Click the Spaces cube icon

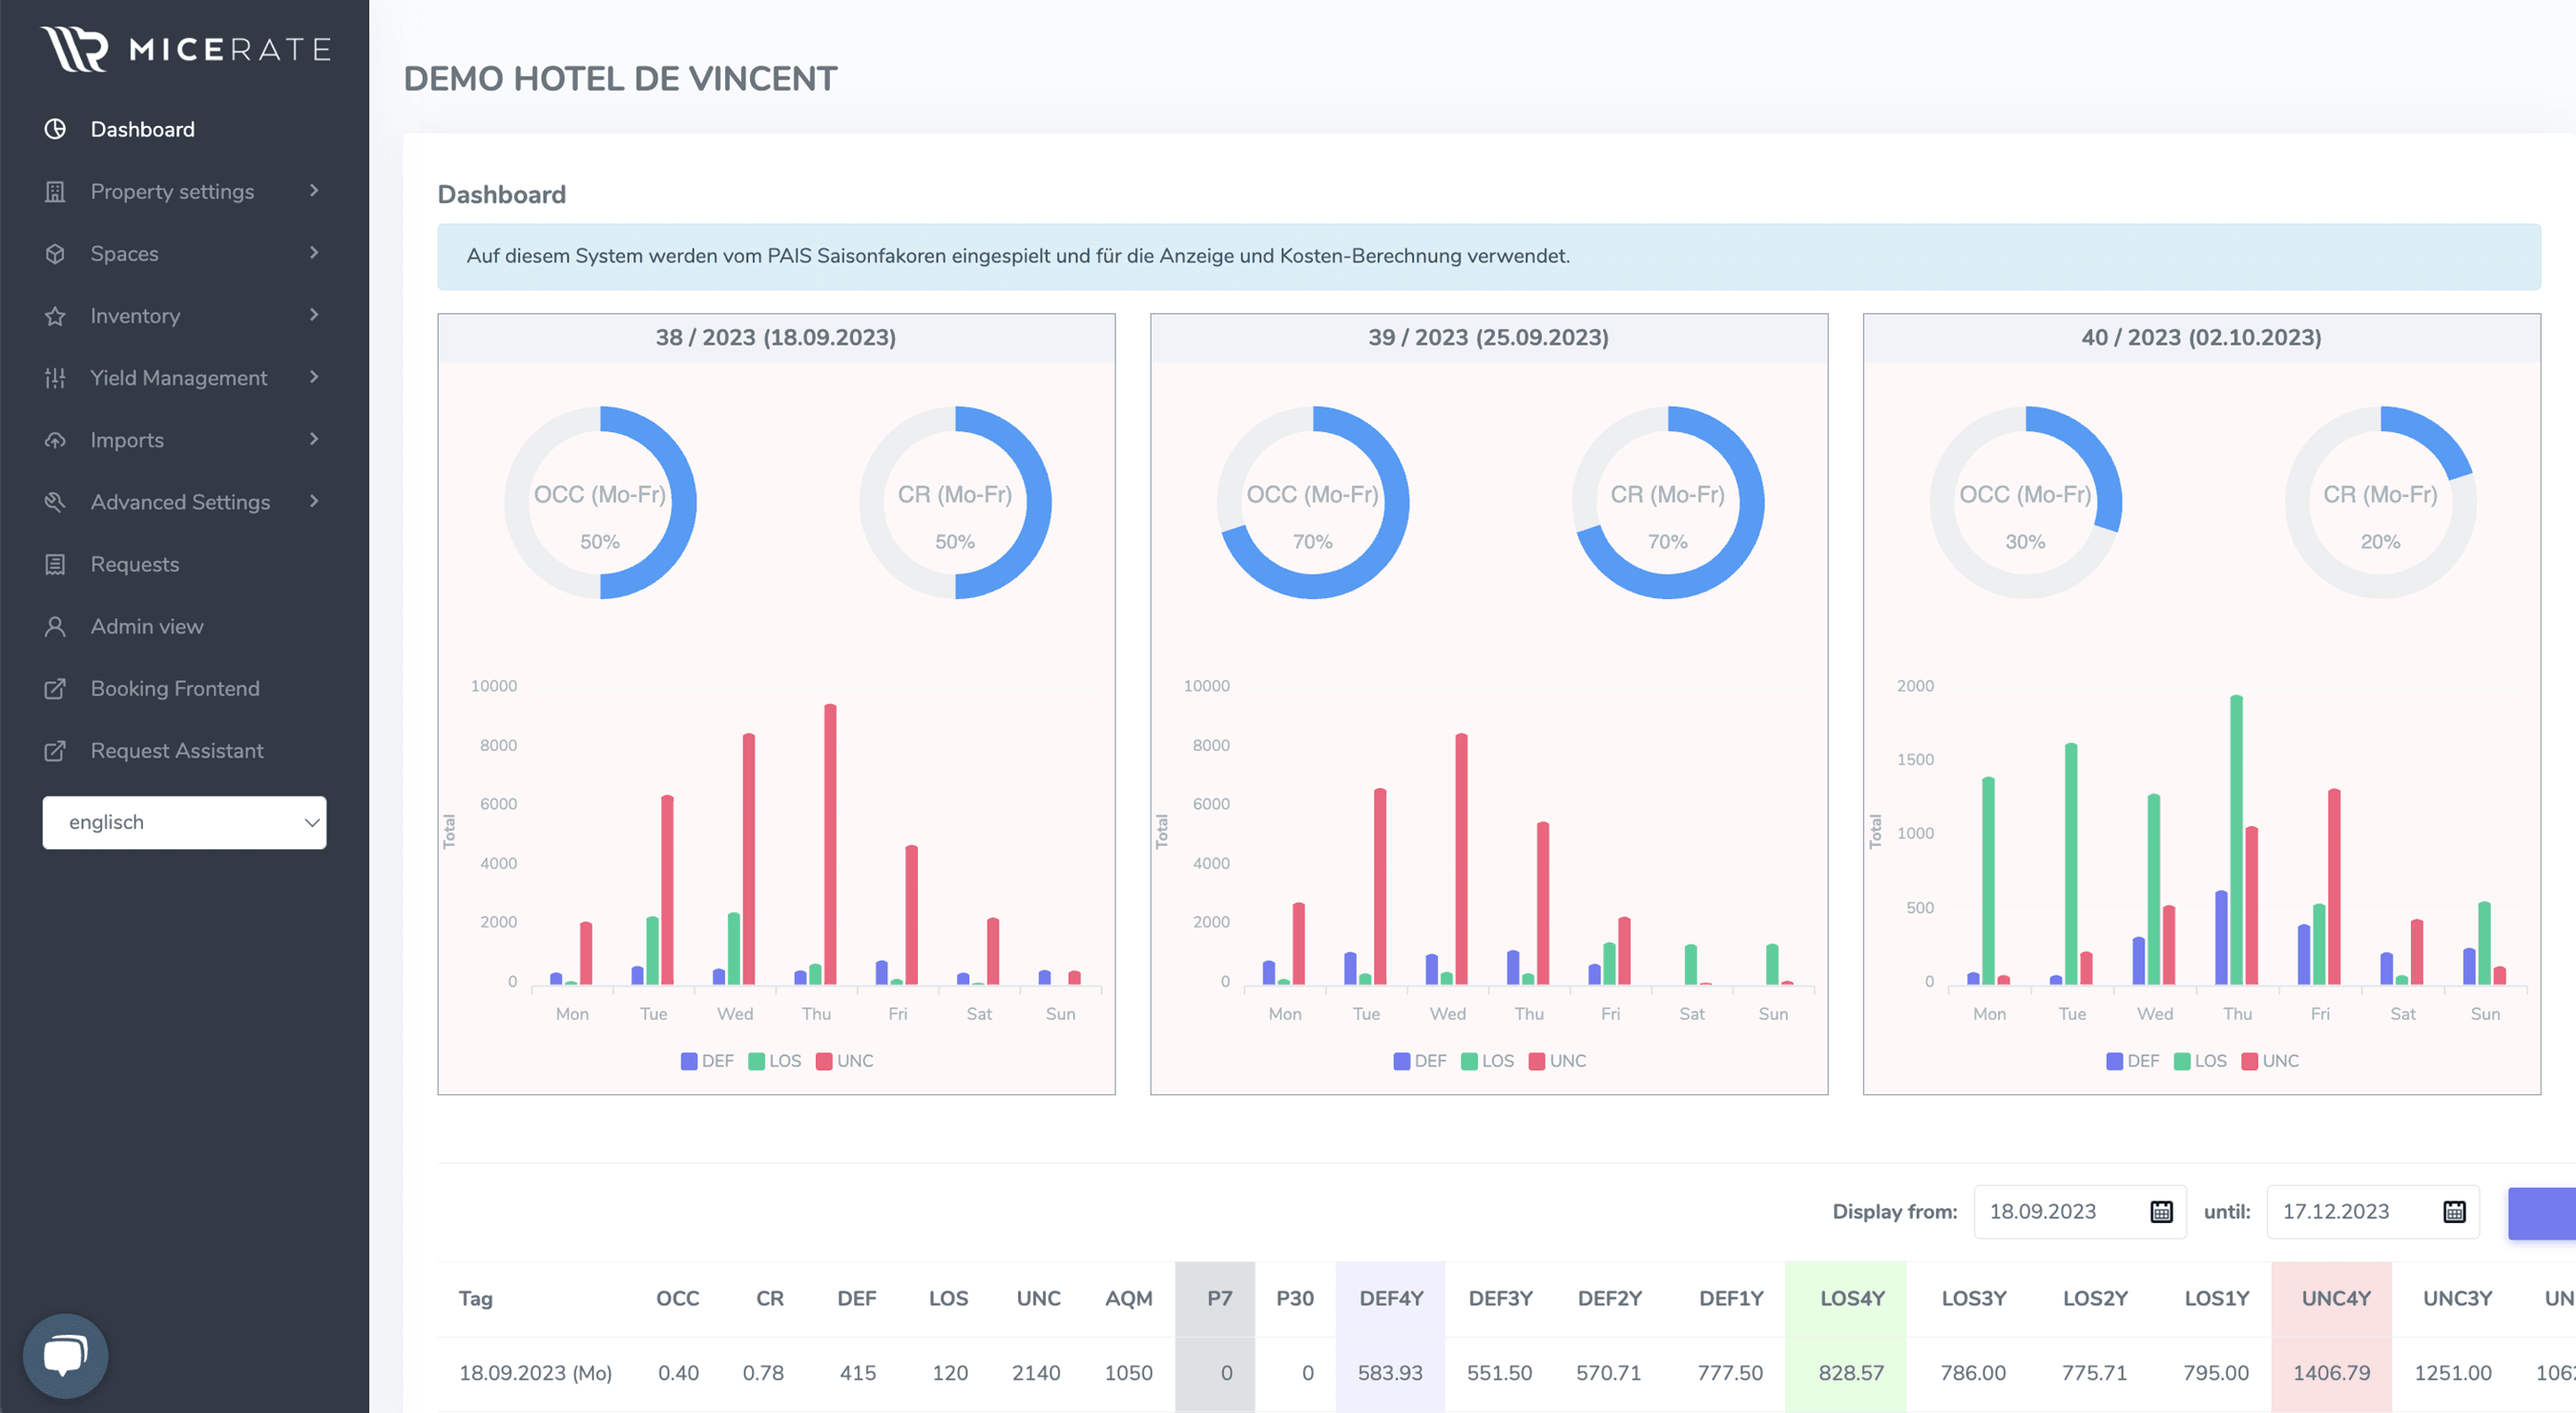55,253
